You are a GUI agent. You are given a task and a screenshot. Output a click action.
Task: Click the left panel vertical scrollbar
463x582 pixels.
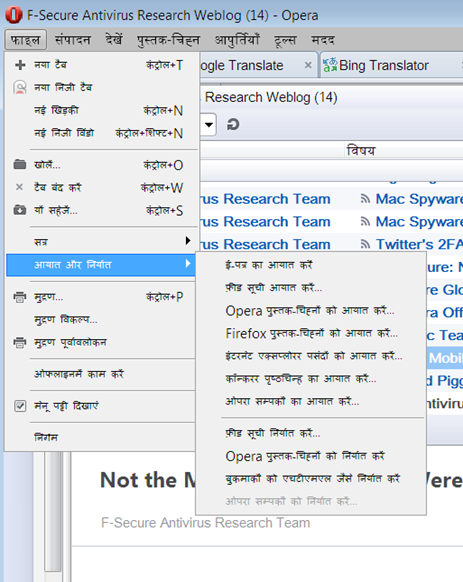(53, 512)
